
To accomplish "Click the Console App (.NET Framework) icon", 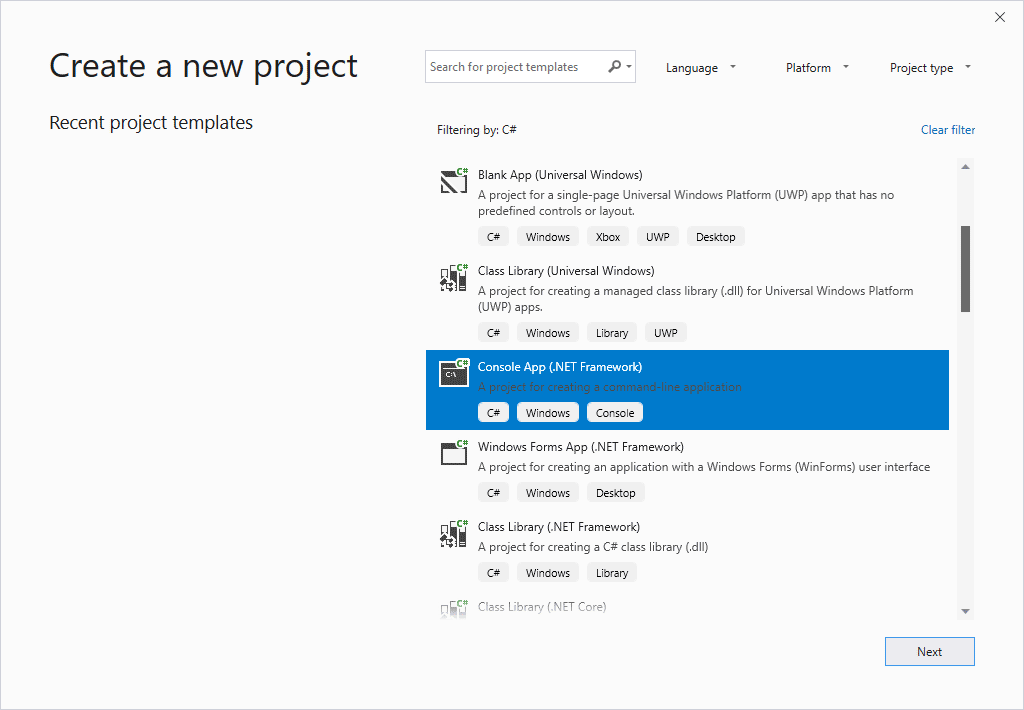I will [x=454, y=373].
